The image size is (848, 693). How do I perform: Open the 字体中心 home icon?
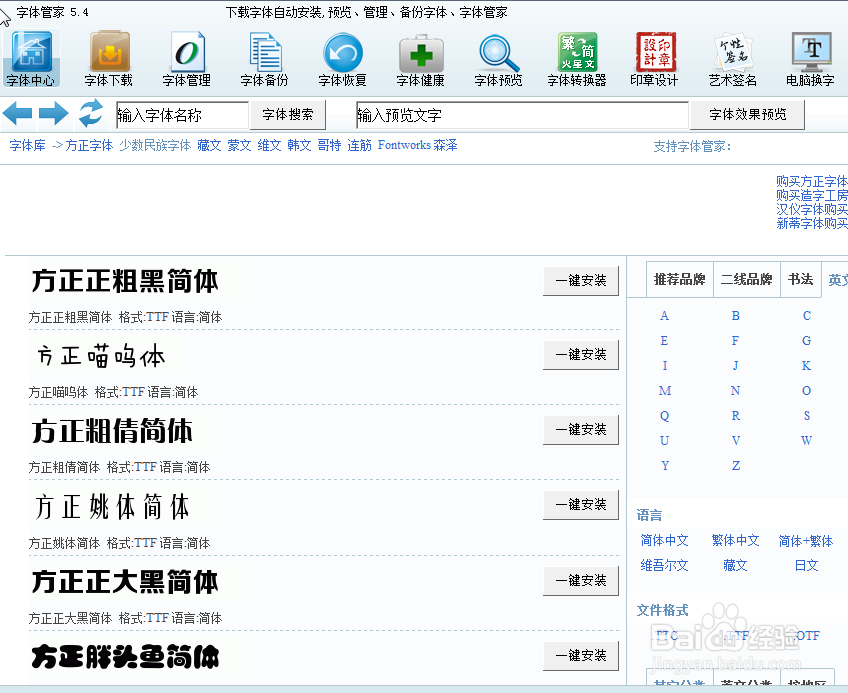click(31, 58)
